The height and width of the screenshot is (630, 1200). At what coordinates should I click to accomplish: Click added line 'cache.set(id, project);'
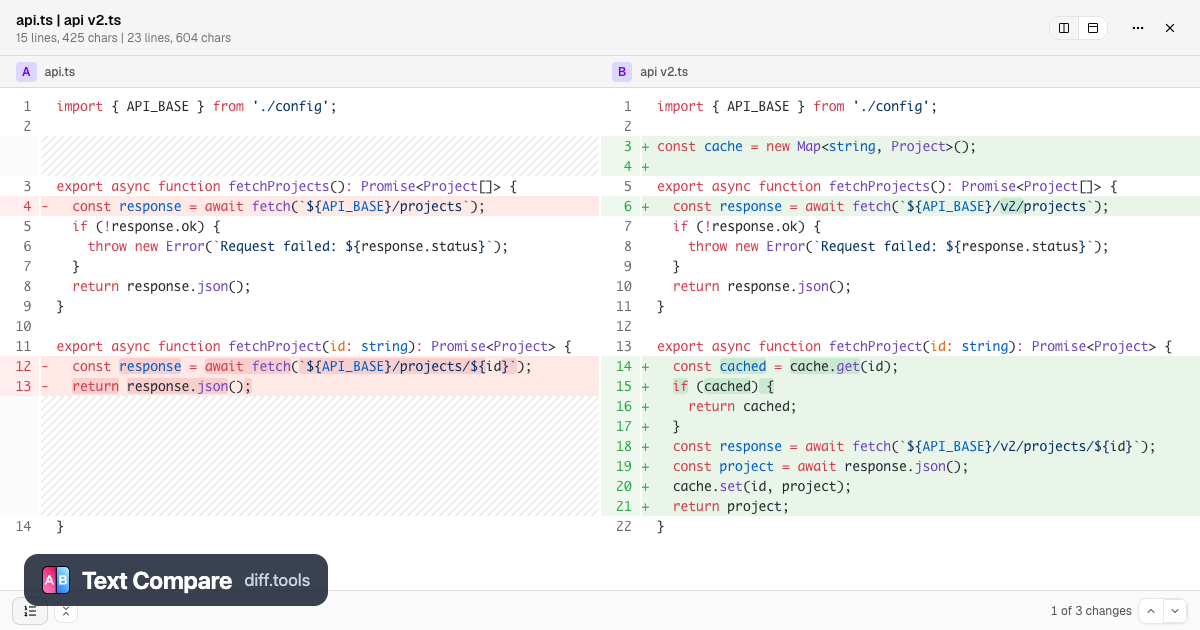pyautogui.click(x=761, y=486)
